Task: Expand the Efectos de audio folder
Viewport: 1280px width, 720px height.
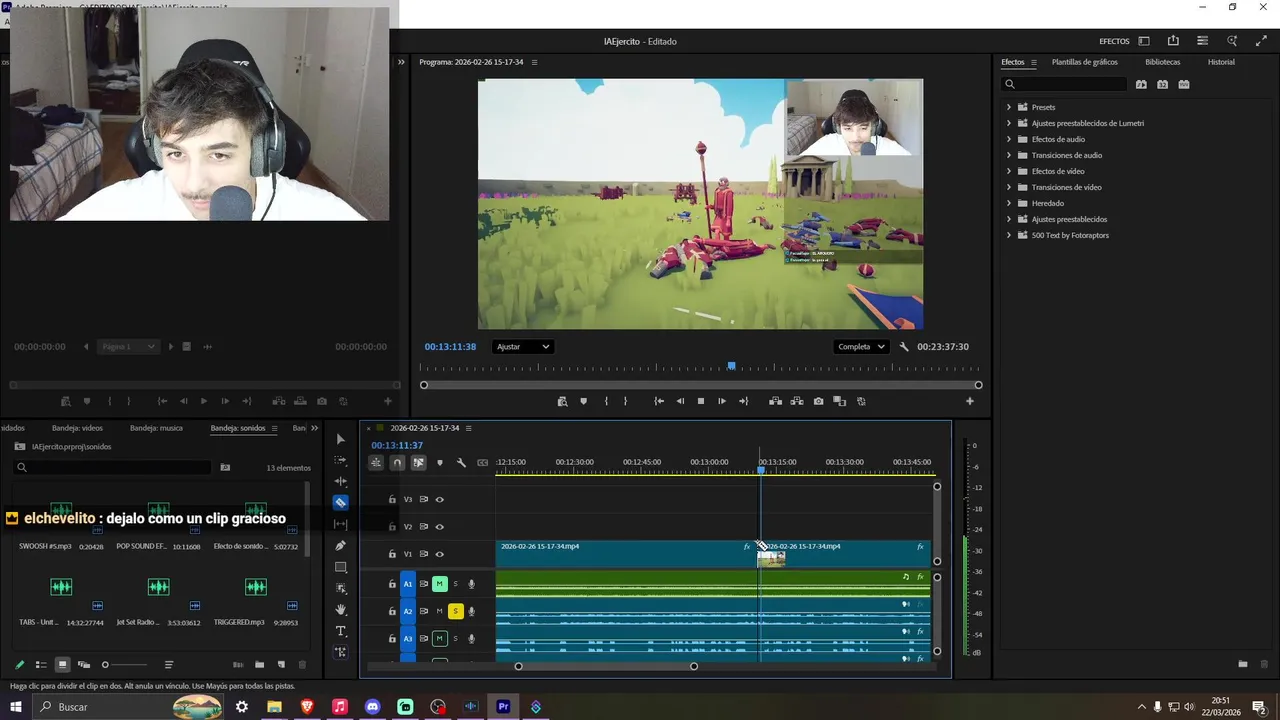Action: tap(1009, 139)
